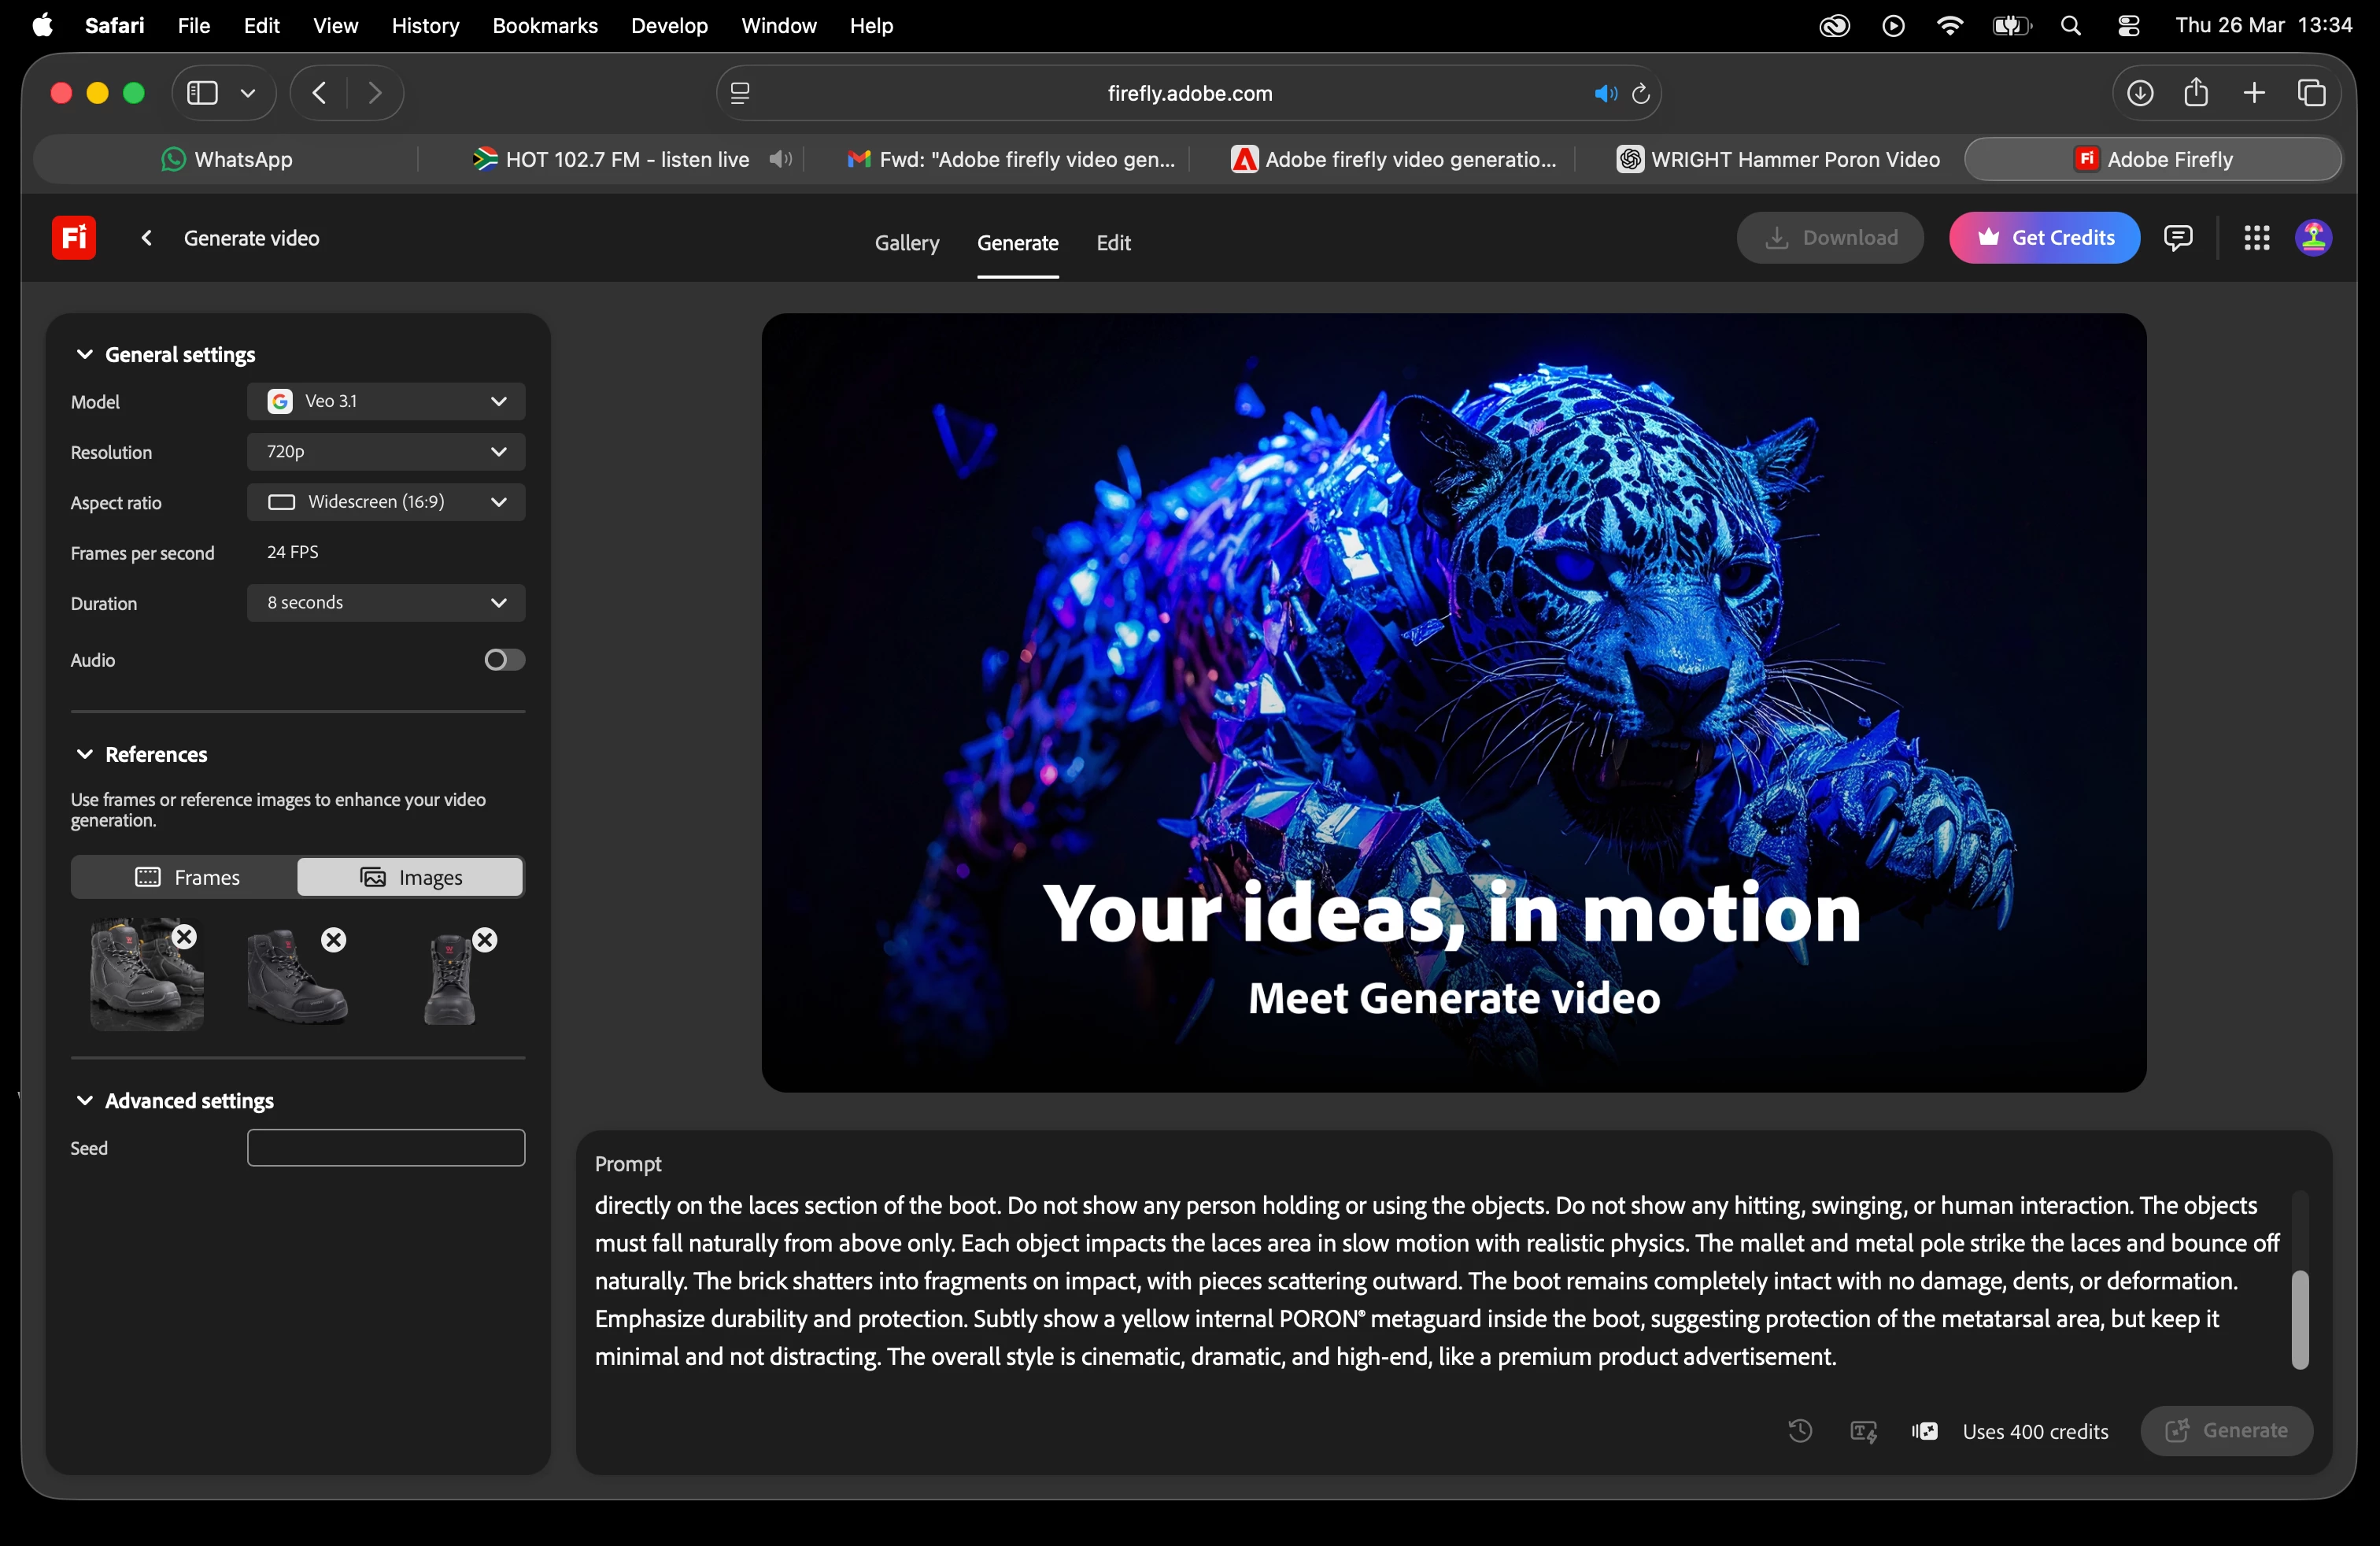Screen dimensions: 2380x1546
Task: Remove the third boot reference image
Action: tap(485, 940)
